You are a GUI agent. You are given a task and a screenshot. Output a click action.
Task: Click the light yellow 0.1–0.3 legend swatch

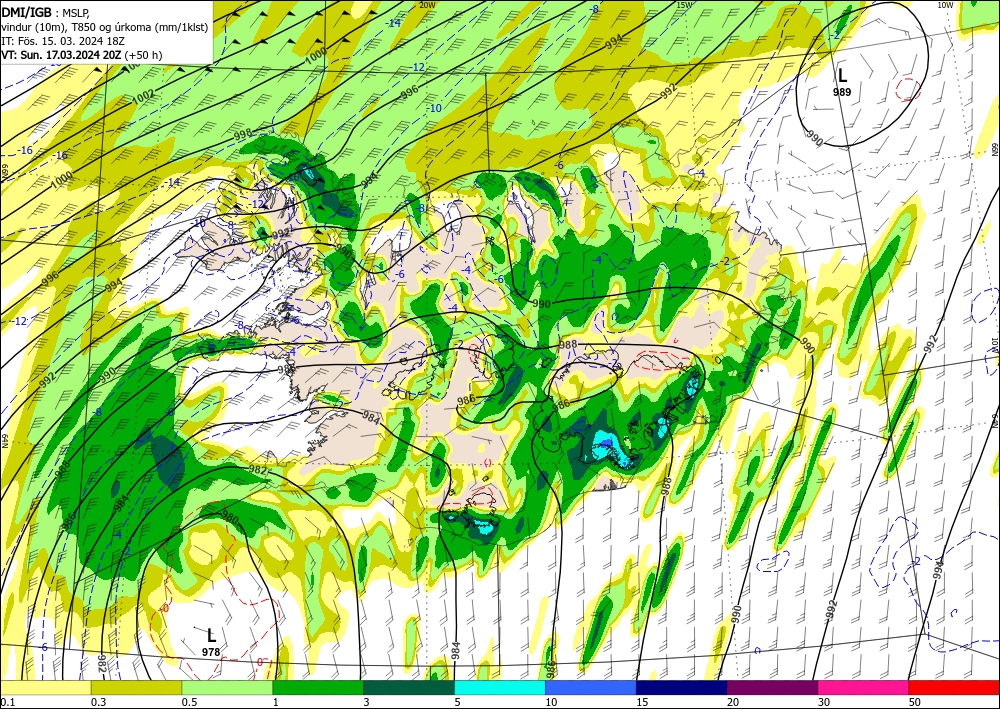[45, 687]
